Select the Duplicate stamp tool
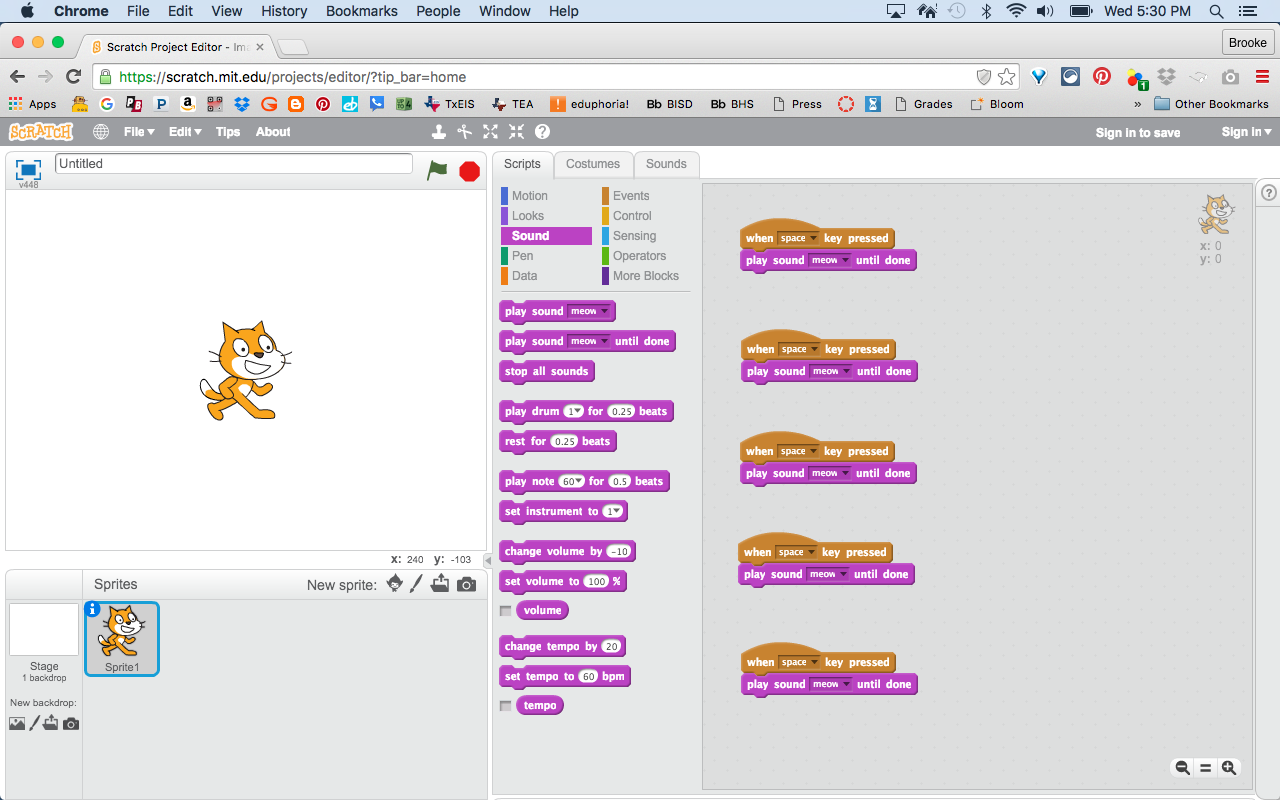 440,131
